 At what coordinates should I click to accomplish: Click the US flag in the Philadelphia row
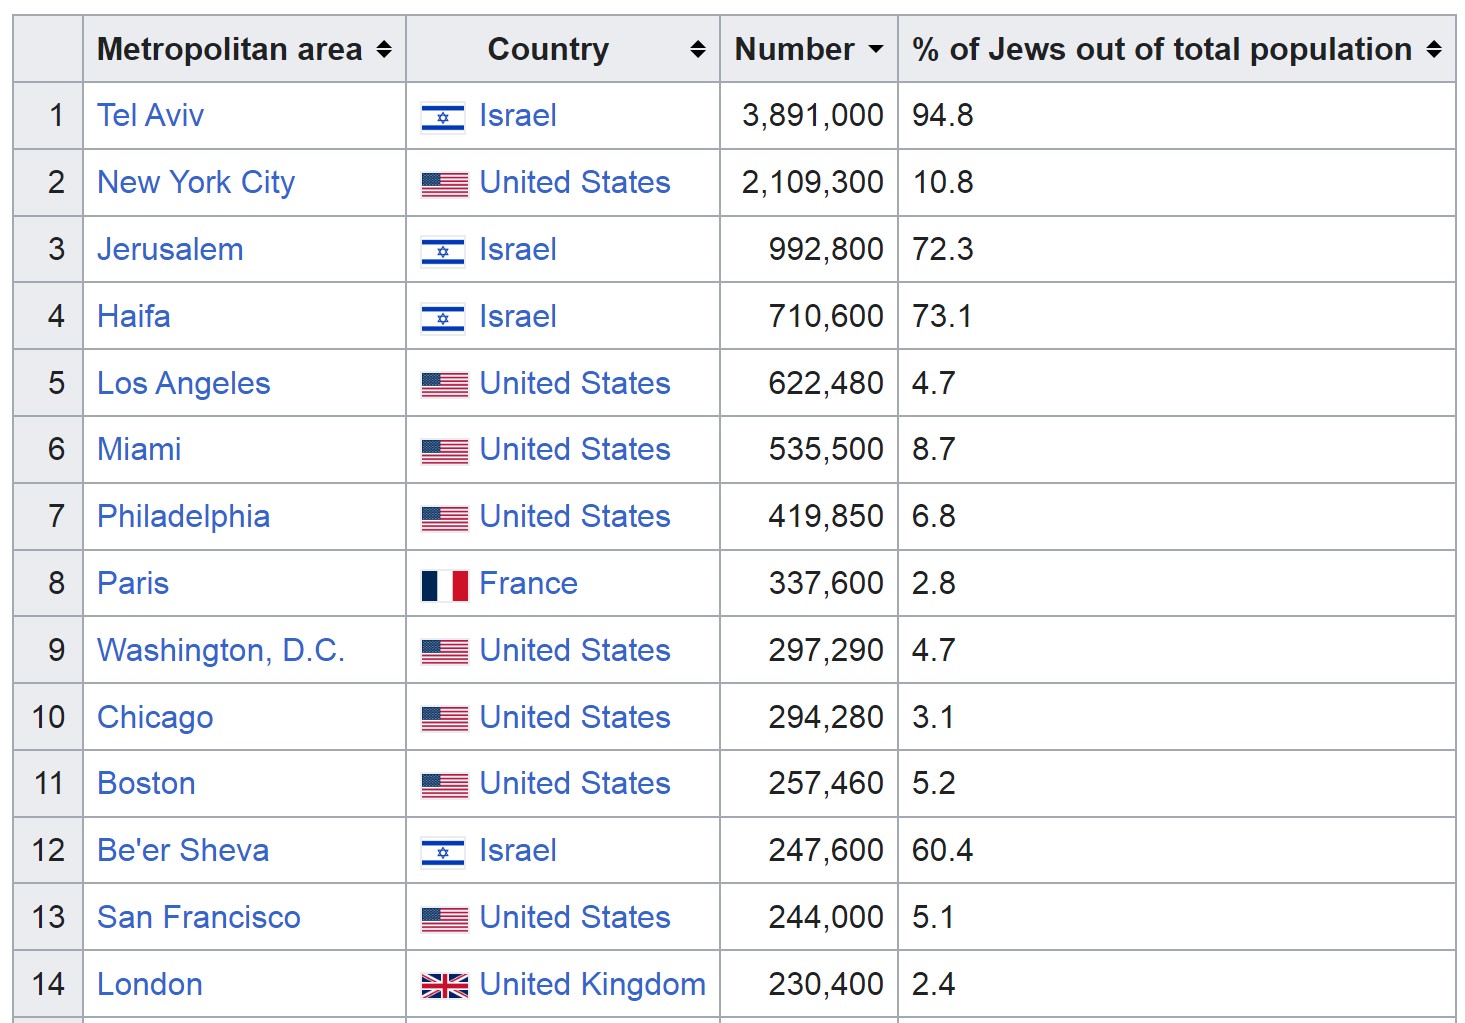click(444, 519)
